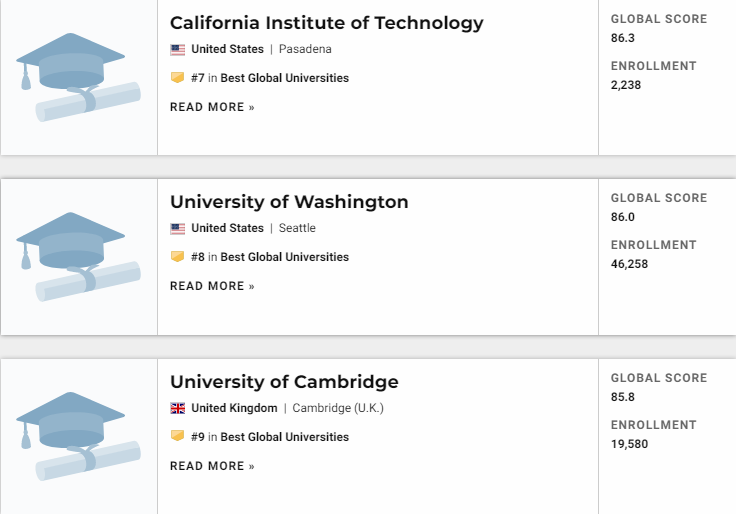
Task: Click Caltech's Best Global Universities ranking link
Action: click(x=285, y=78)
